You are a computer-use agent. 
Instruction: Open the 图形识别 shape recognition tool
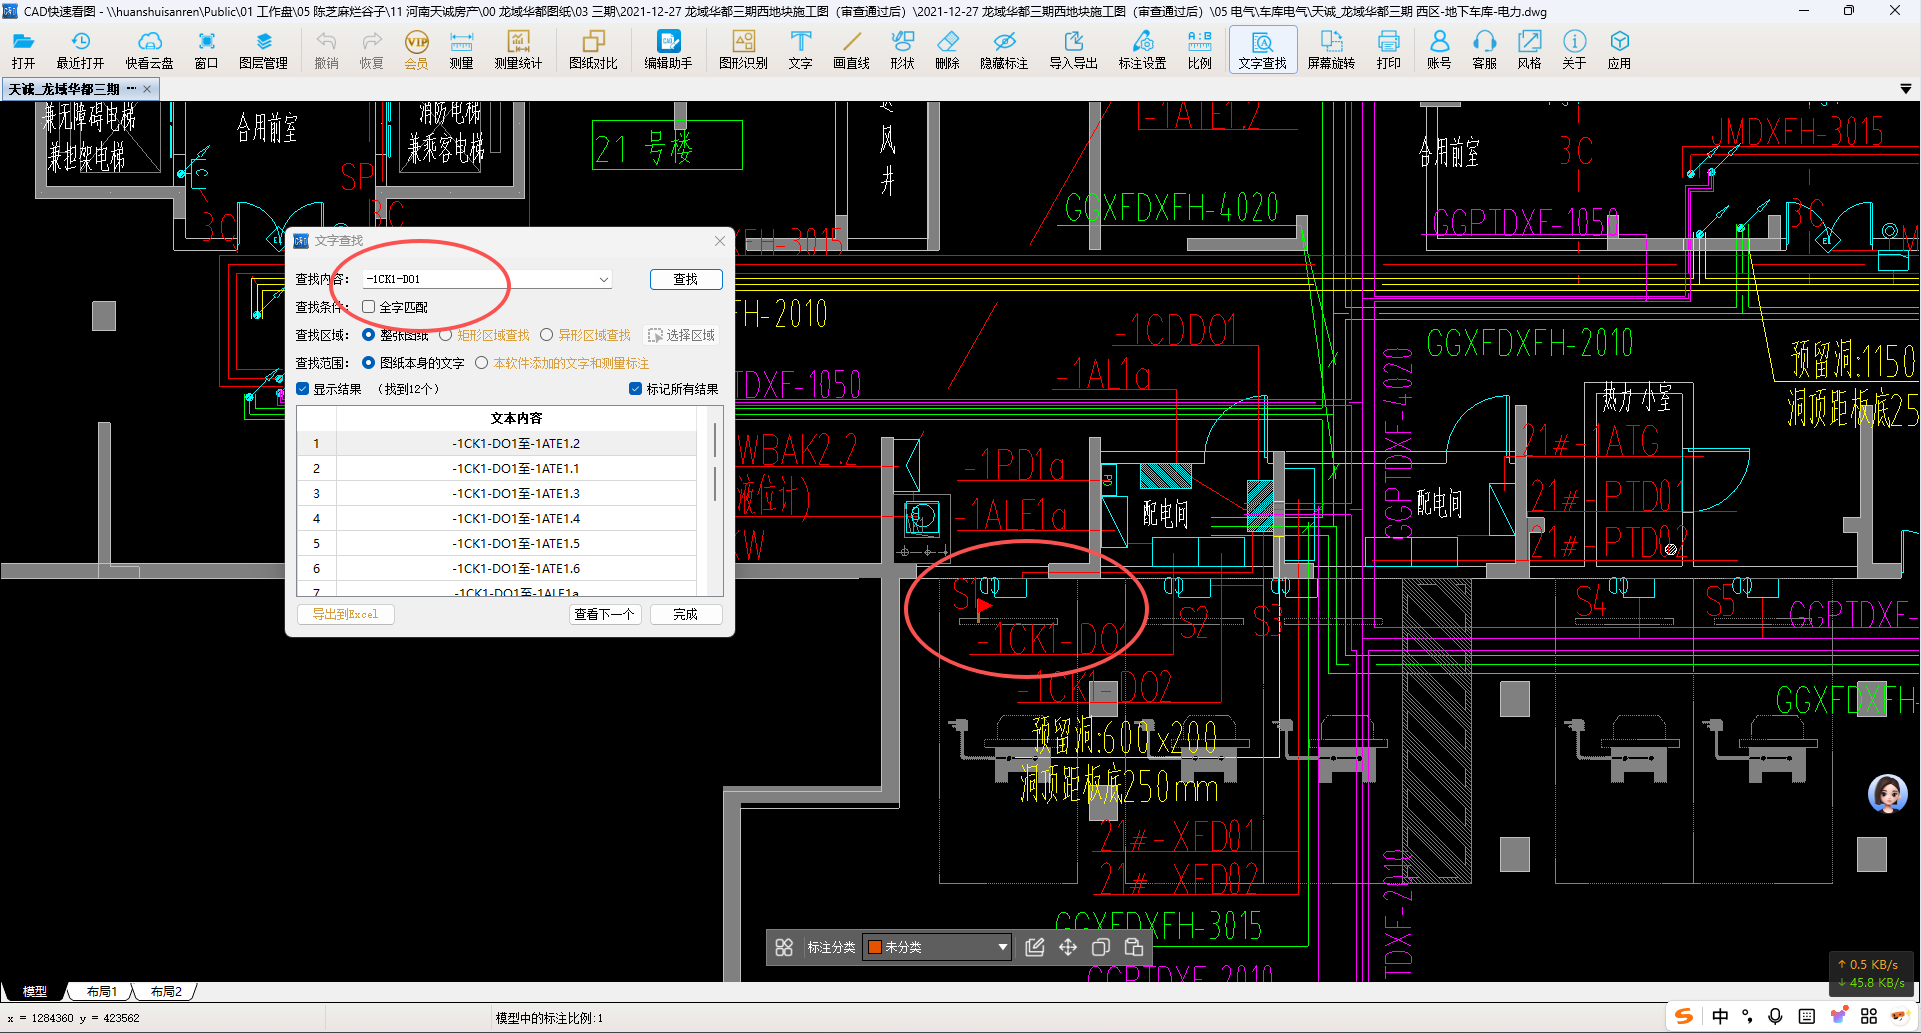point(743,49)
